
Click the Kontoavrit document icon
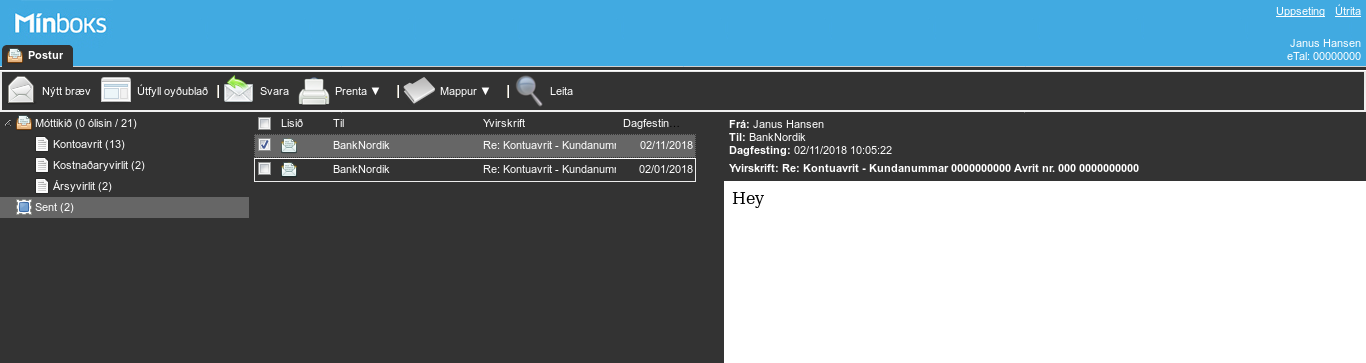[x=42, y=144]
